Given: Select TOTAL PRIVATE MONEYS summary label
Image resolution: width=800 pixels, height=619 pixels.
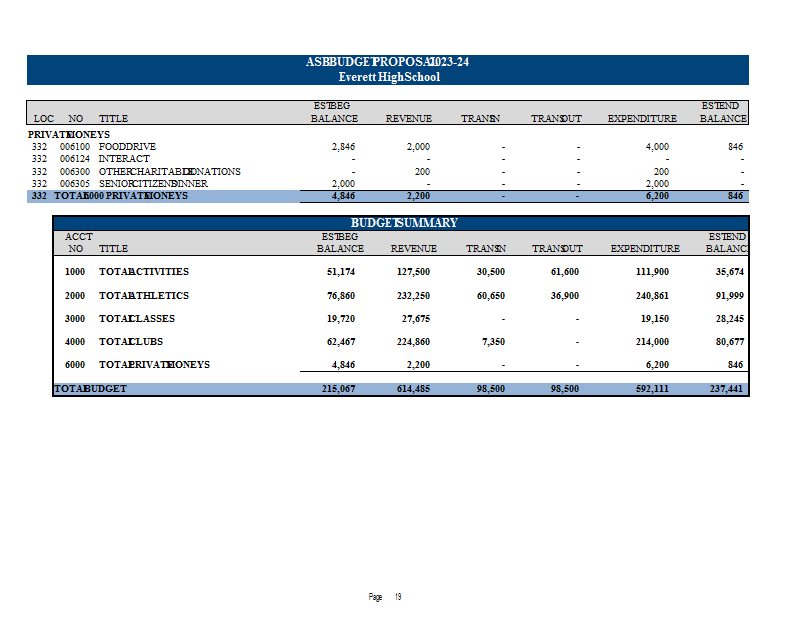Looking at the screenshot, I should [x=154, y=364].
